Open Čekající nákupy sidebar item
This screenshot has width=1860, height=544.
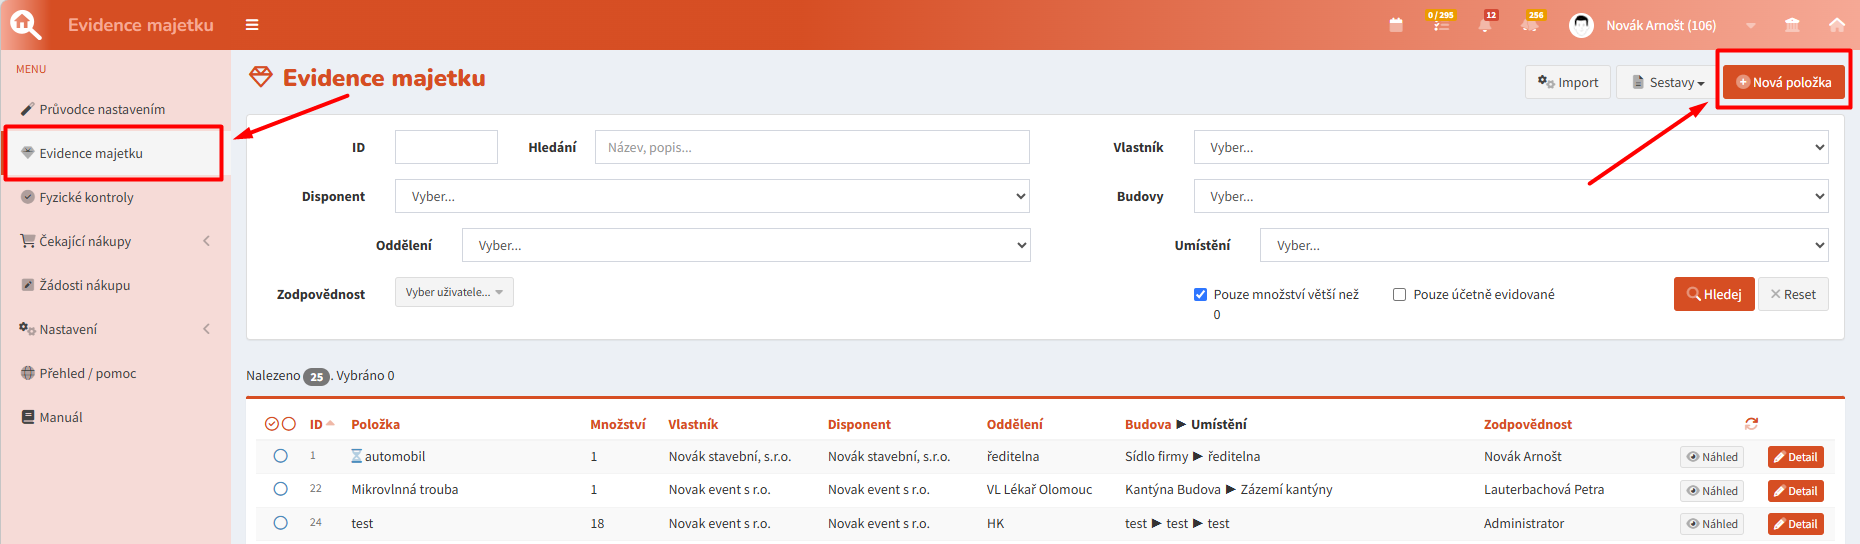point(85,241)
